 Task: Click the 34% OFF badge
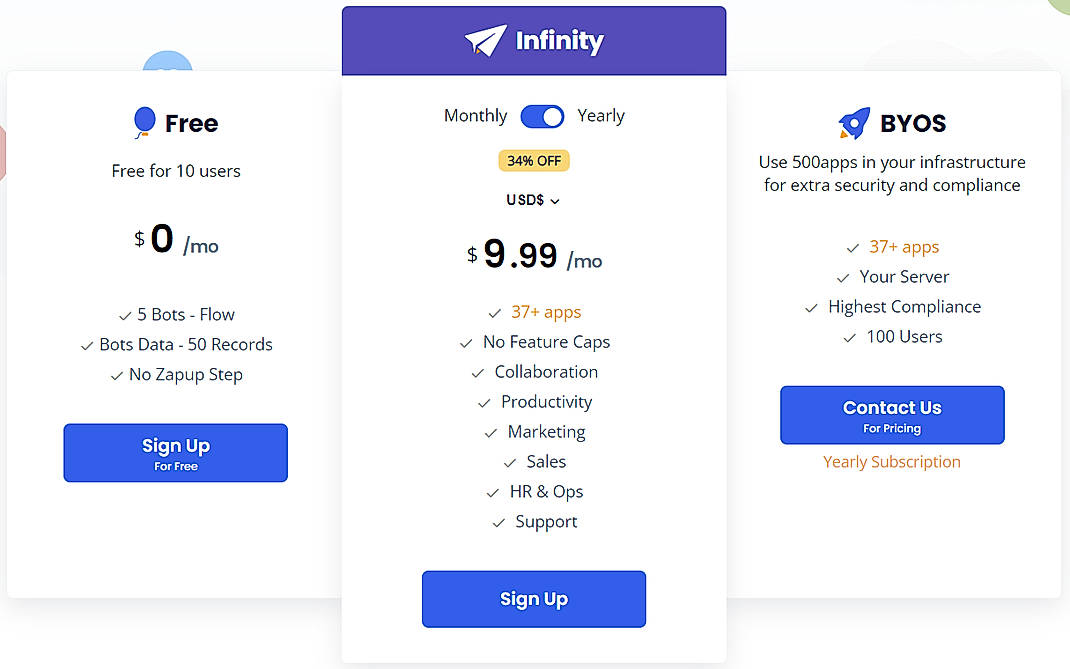pyautogui.click(x=533, y=160)
